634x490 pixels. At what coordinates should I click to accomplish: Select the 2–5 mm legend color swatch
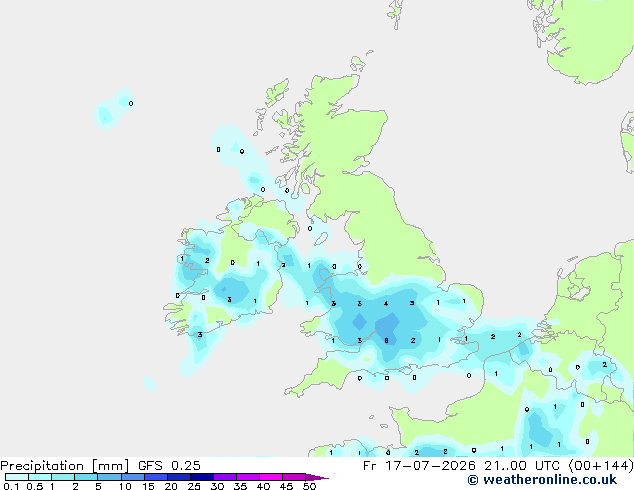[x=86, y=477]
